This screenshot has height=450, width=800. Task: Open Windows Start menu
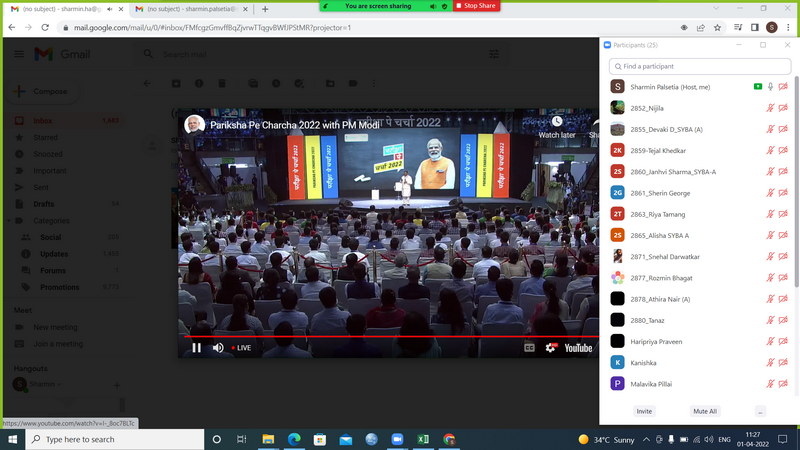point(13,439)
